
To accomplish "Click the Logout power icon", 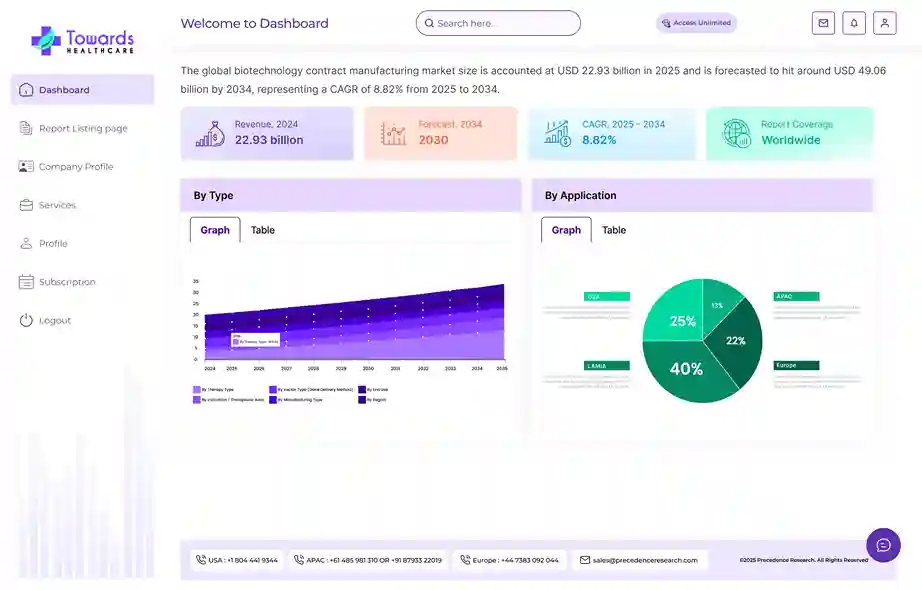I will [26, 320].
